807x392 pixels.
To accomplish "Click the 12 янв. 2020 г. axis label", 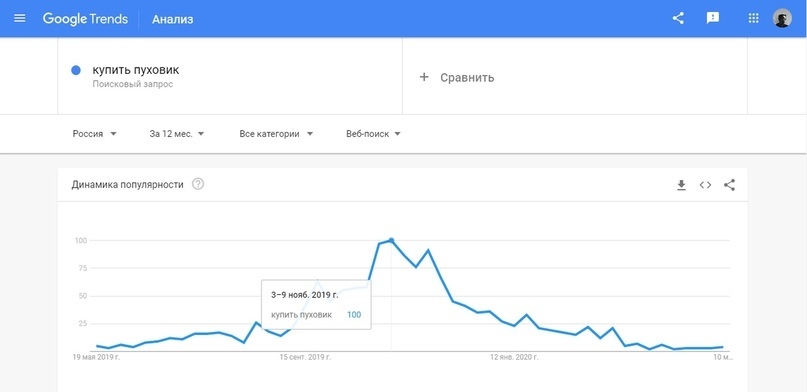I will pos(514,357).
